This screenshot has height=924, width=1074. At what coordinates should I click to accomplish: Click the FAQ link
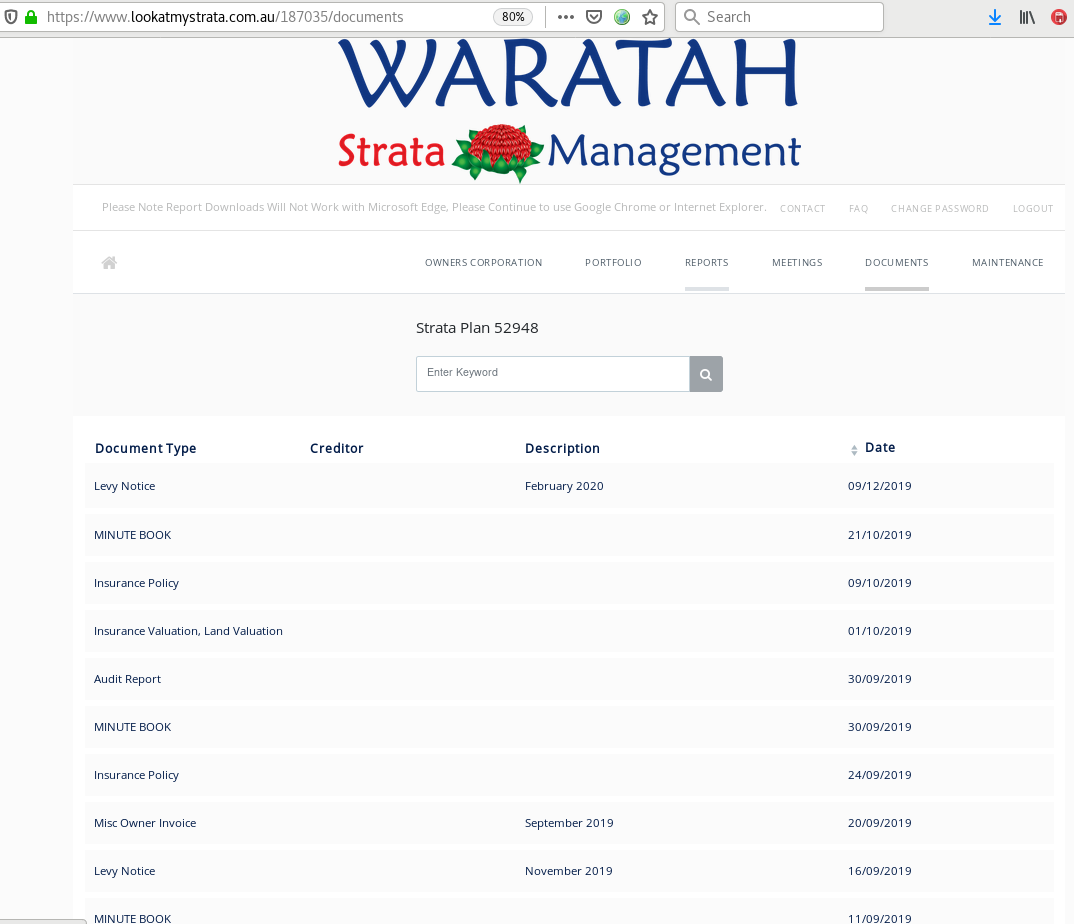tap(858, 208)
